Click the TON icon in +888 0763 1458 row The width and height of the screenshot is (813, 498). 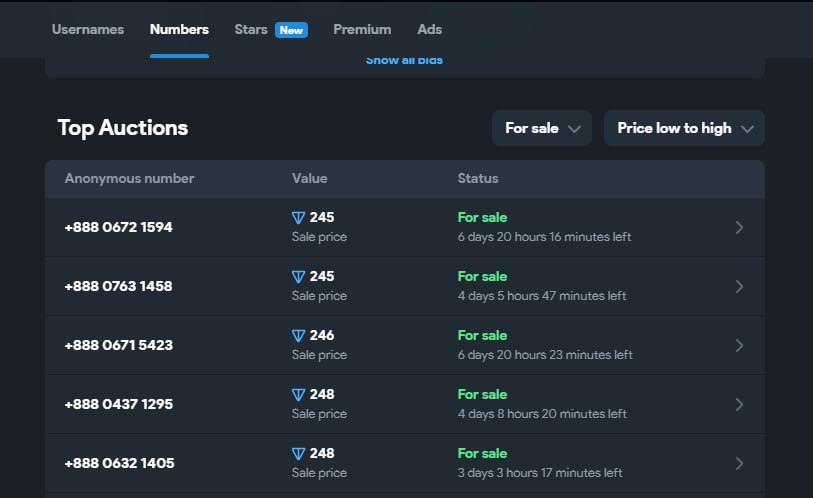[x=298, y=277]
